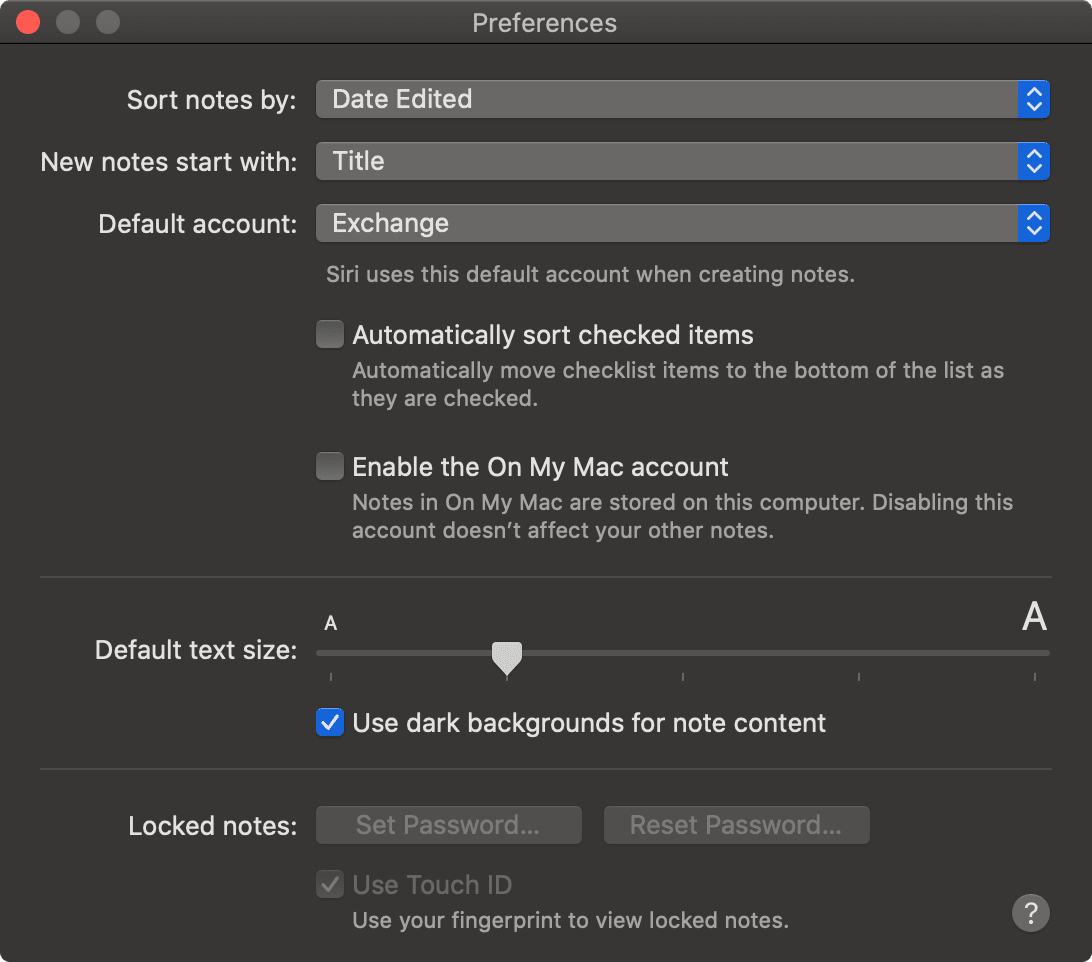Click the blue arrows on New notes start with
This screenshot has width=1092, height=962.
1034,161
